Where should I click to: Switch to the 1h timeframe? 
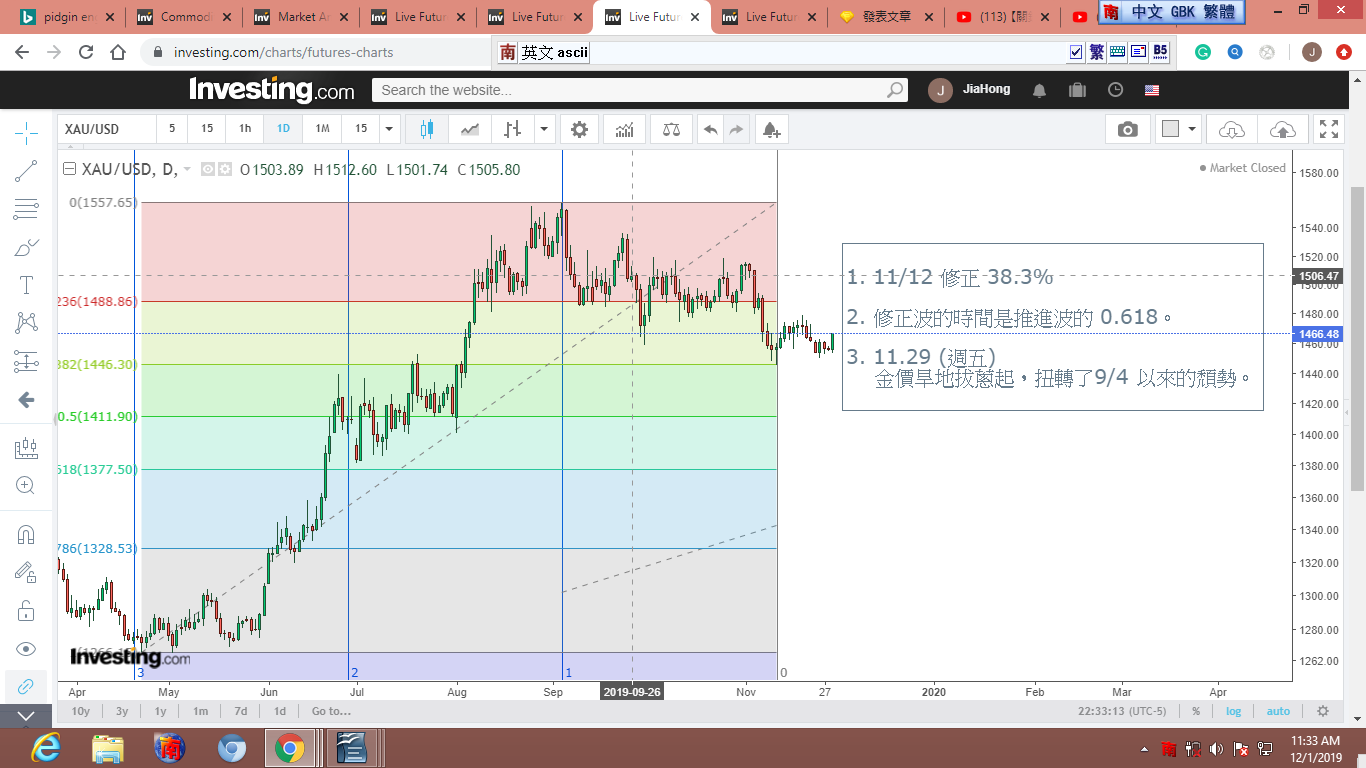coord(244,129)
